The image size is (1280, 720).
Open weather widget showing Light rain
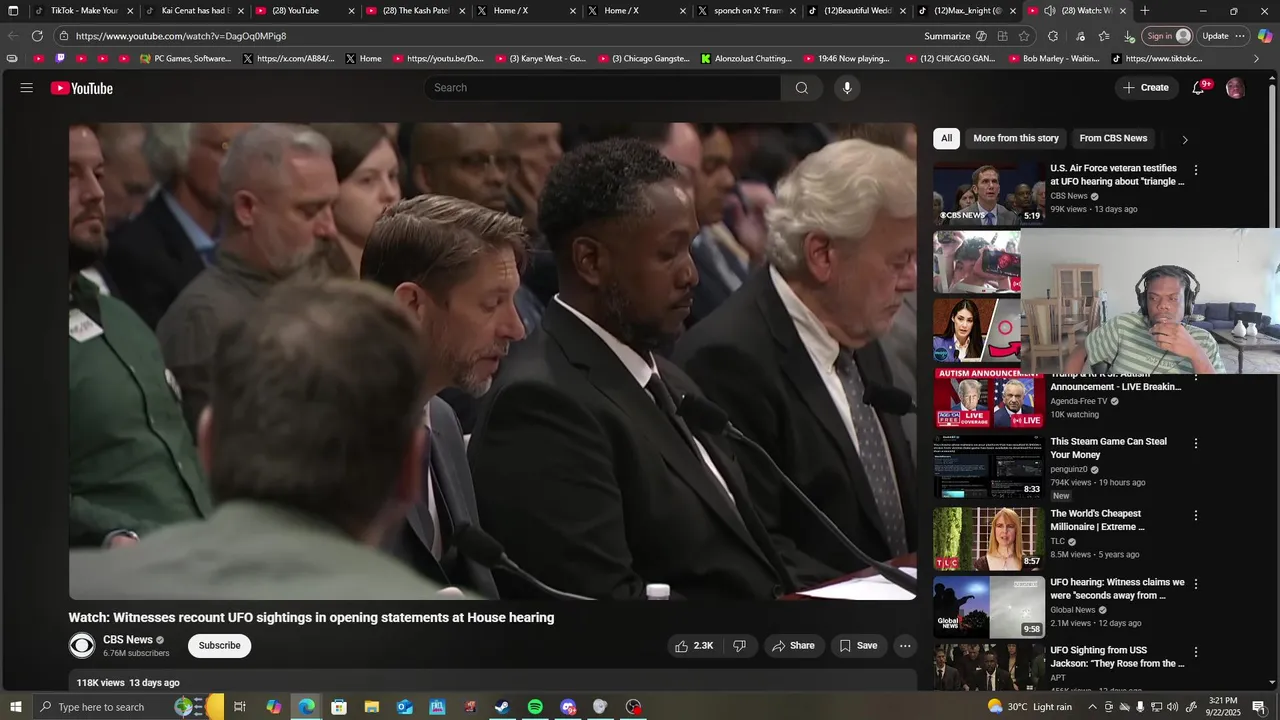point(1028,707)
